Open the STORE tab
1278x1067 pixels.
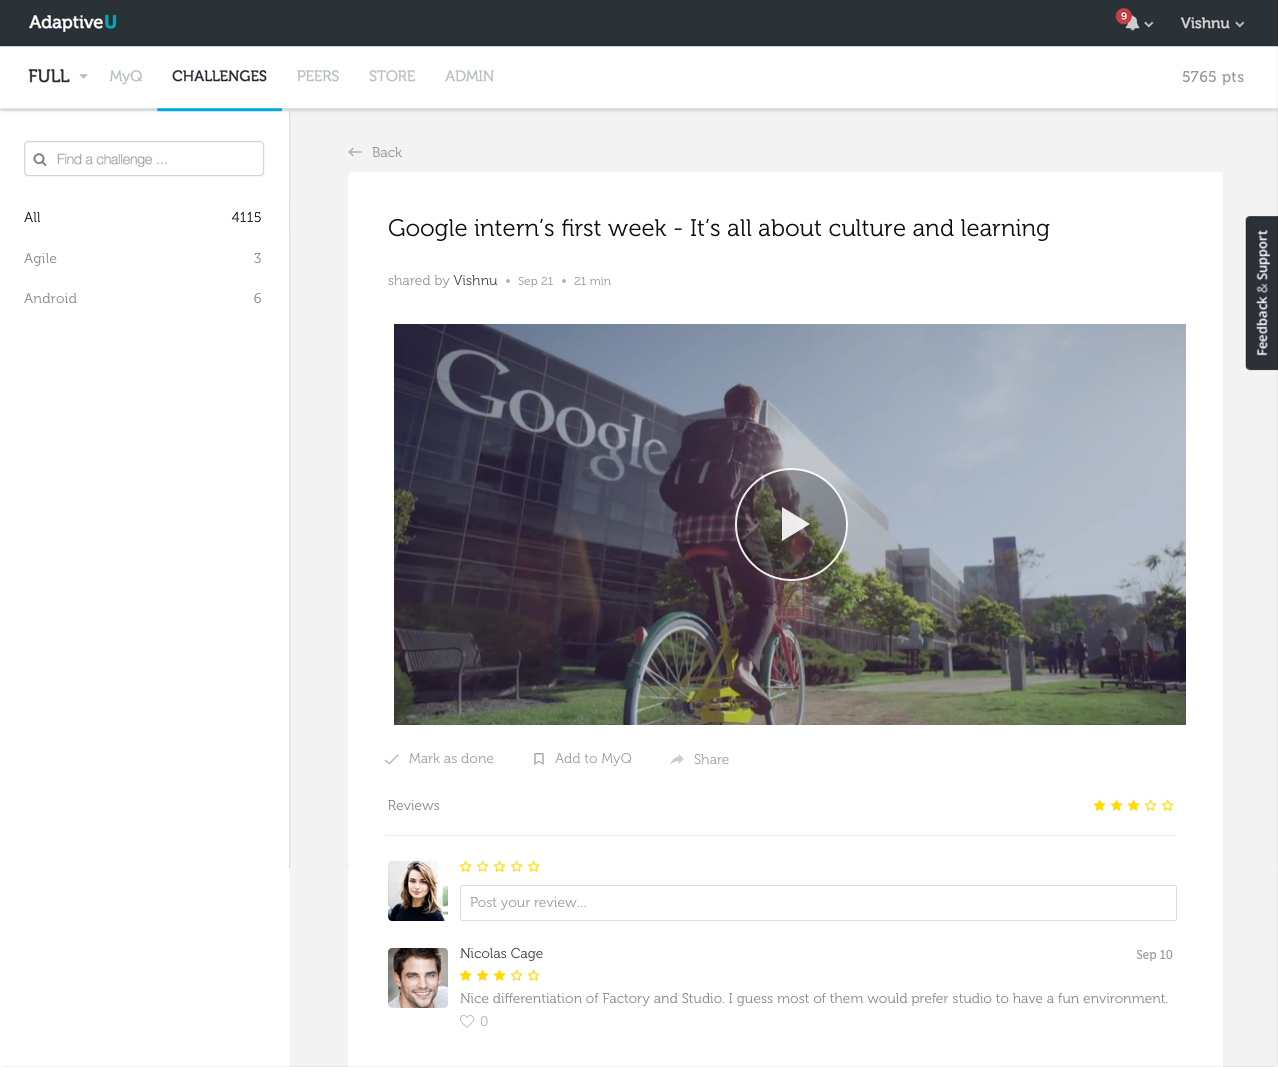point(392,76)
